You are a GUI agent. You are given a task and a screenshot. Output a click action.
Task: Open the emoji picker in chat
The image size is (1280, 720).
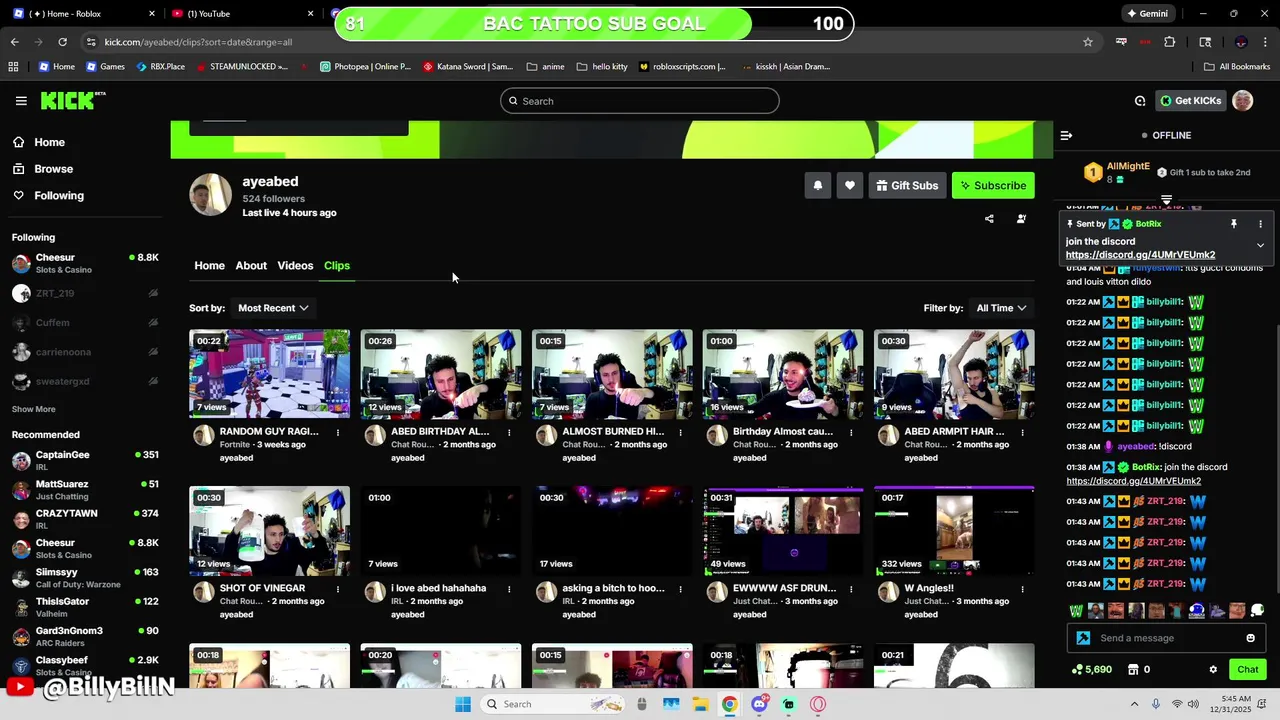pos(1250,638)
